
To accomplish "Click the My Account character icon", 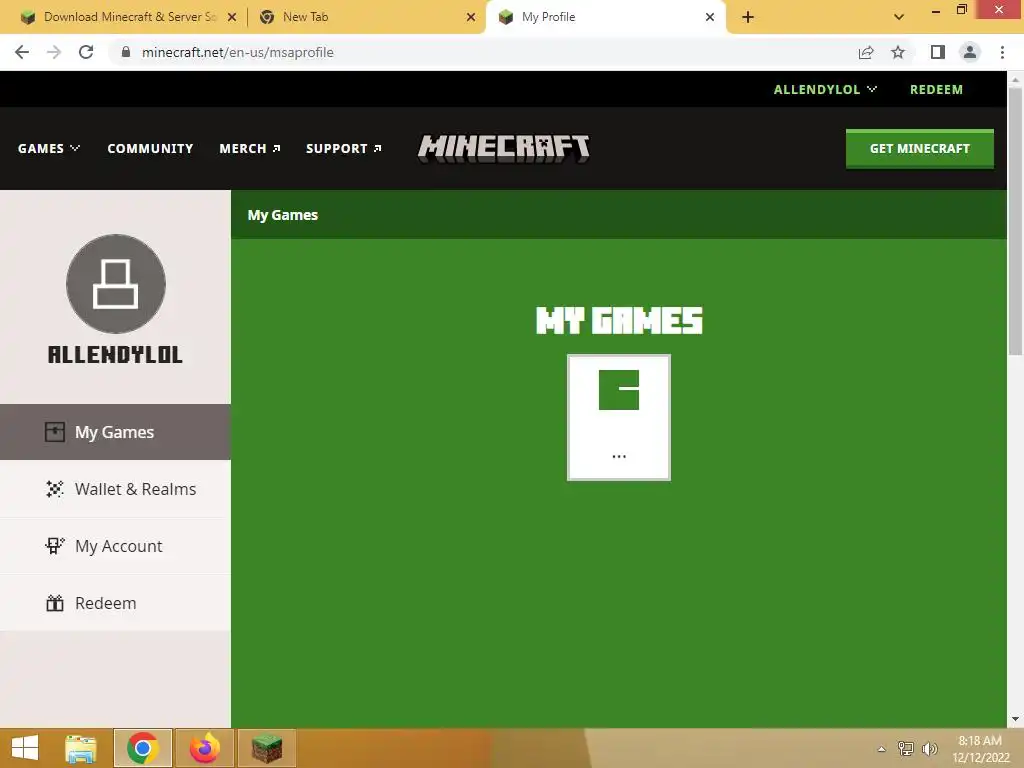I will click(x=55, y=546).
